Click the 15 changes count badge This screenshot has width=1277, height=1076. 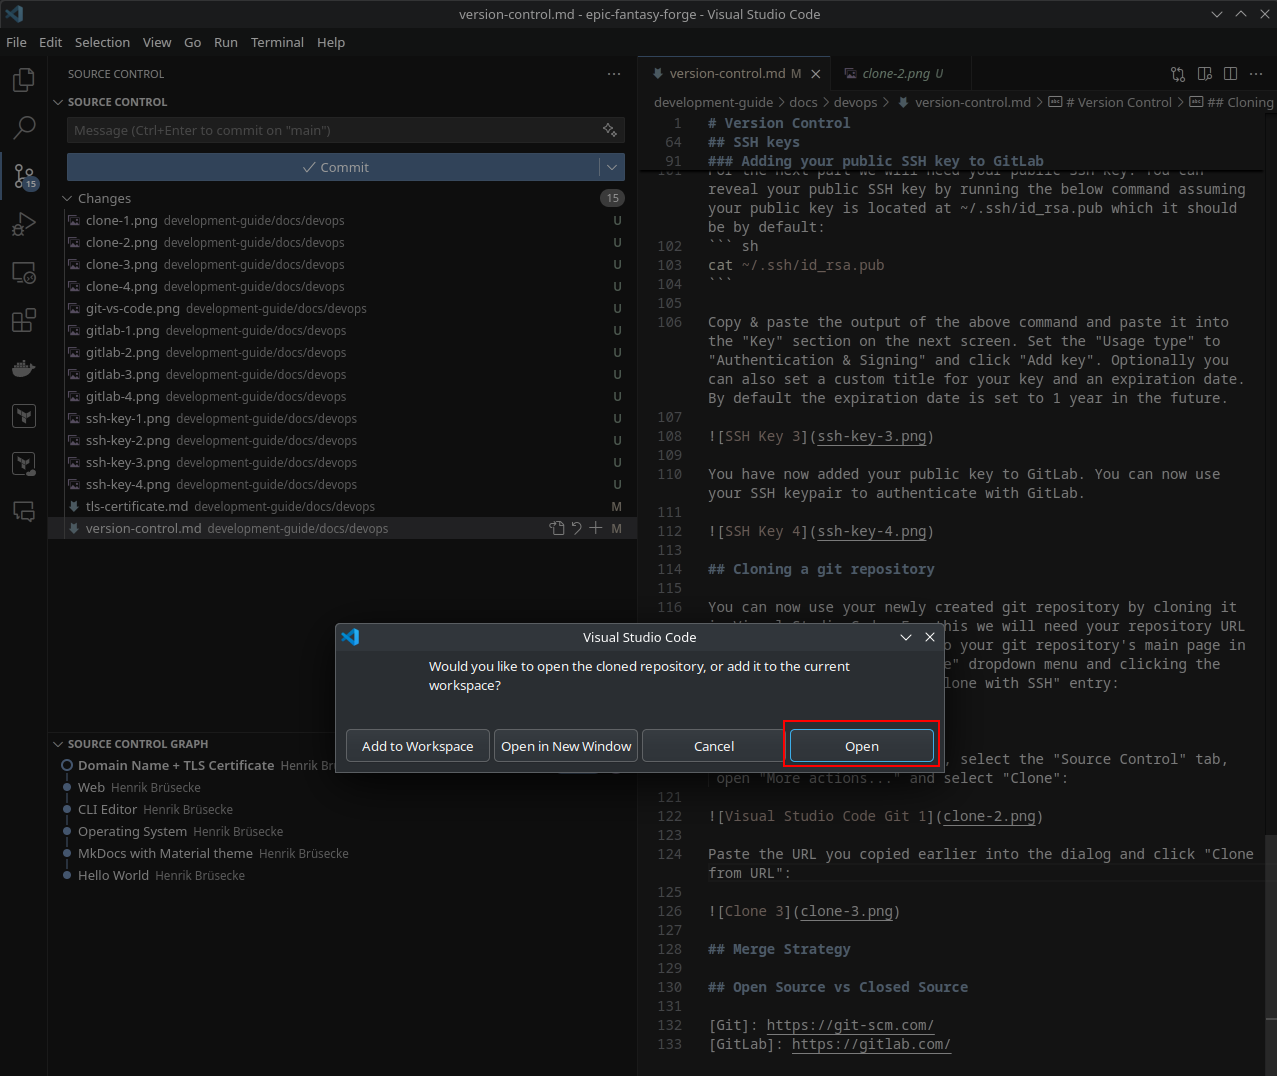[612, 198]
